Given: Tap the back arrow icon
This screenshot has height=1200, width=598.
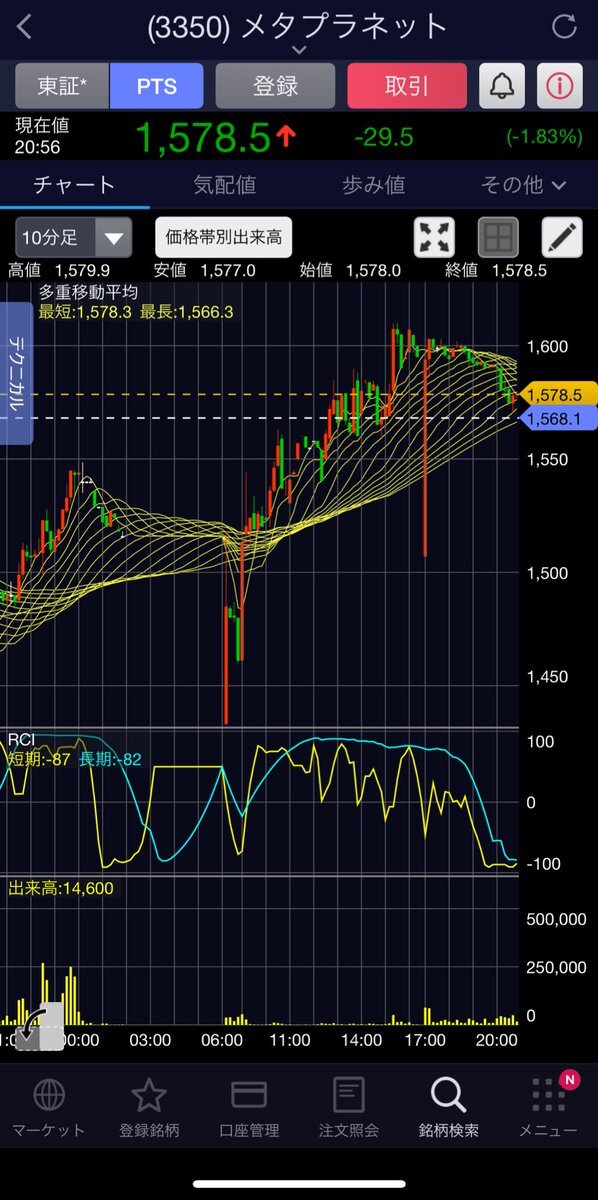Looking at the screenshot, I should click(25, 27).
